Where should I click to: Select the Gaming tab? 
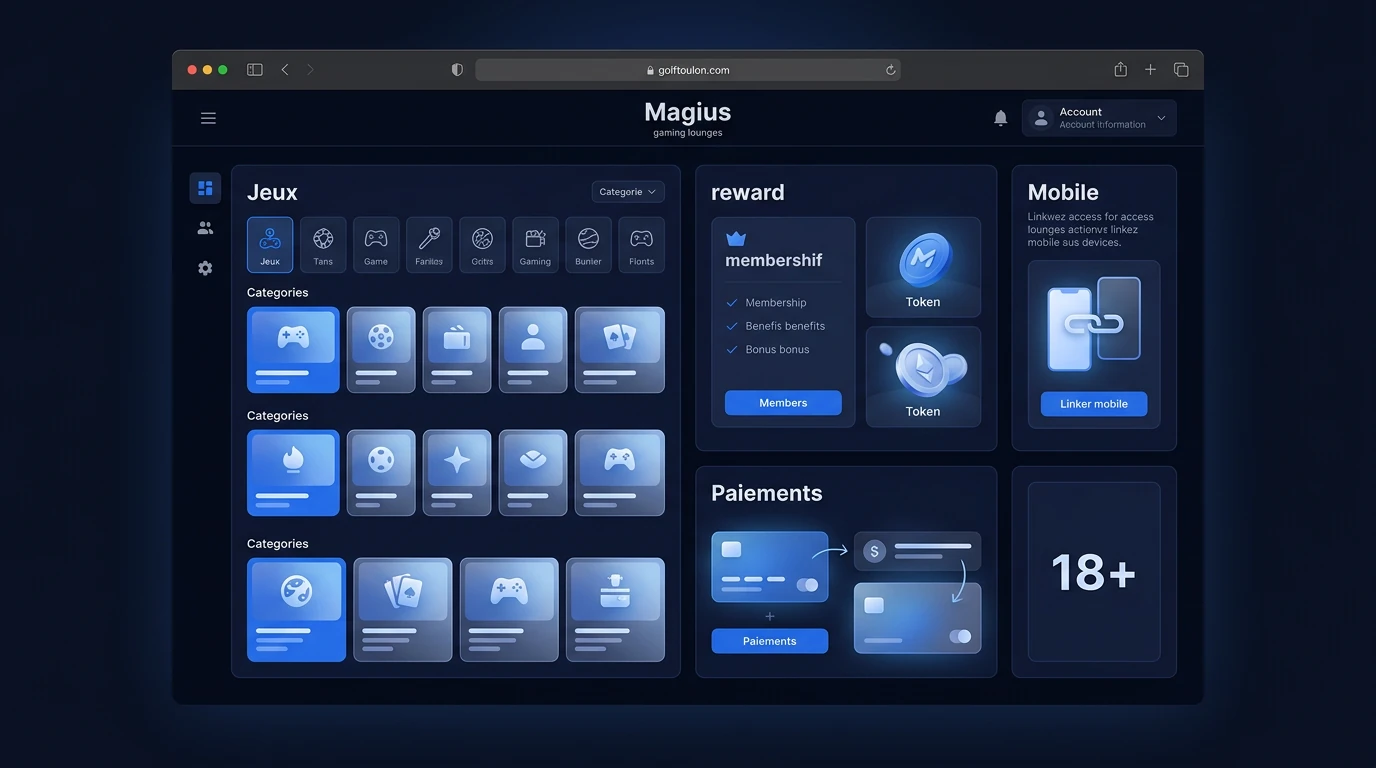coord(535,245)
